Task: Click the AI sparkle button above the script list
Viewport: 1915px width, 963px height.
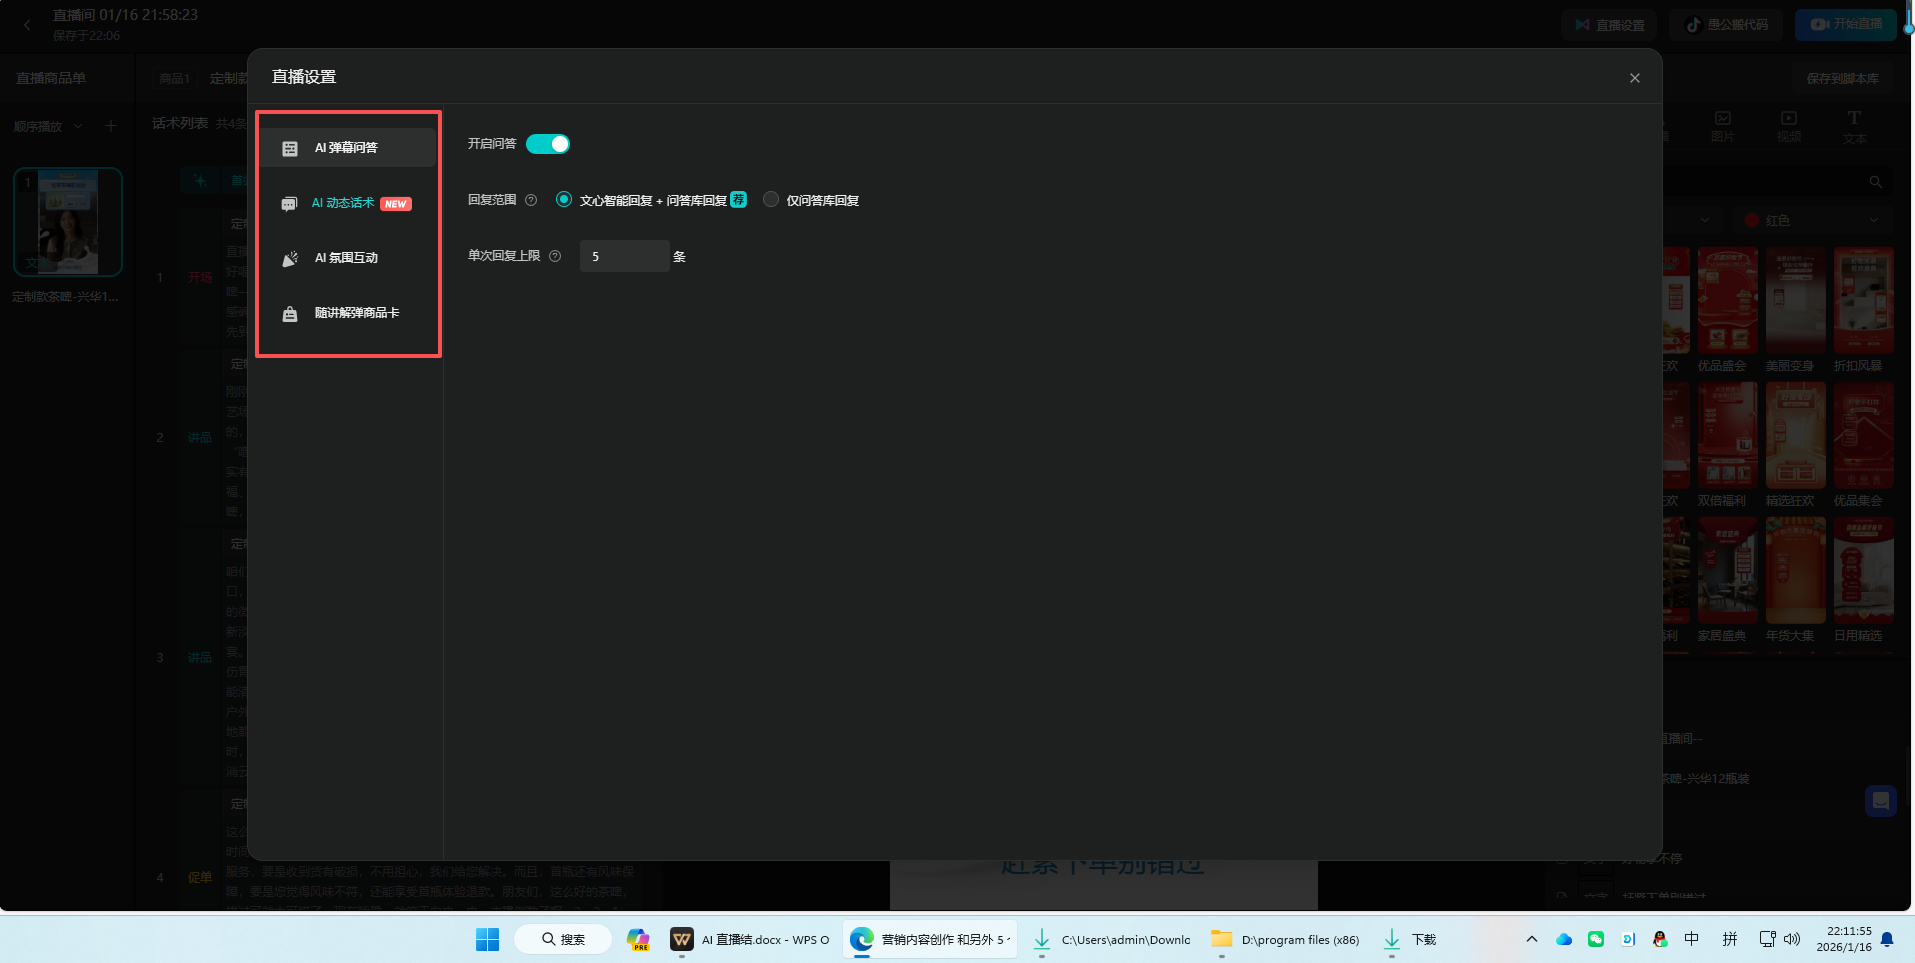Action: (x=200, y=180)
